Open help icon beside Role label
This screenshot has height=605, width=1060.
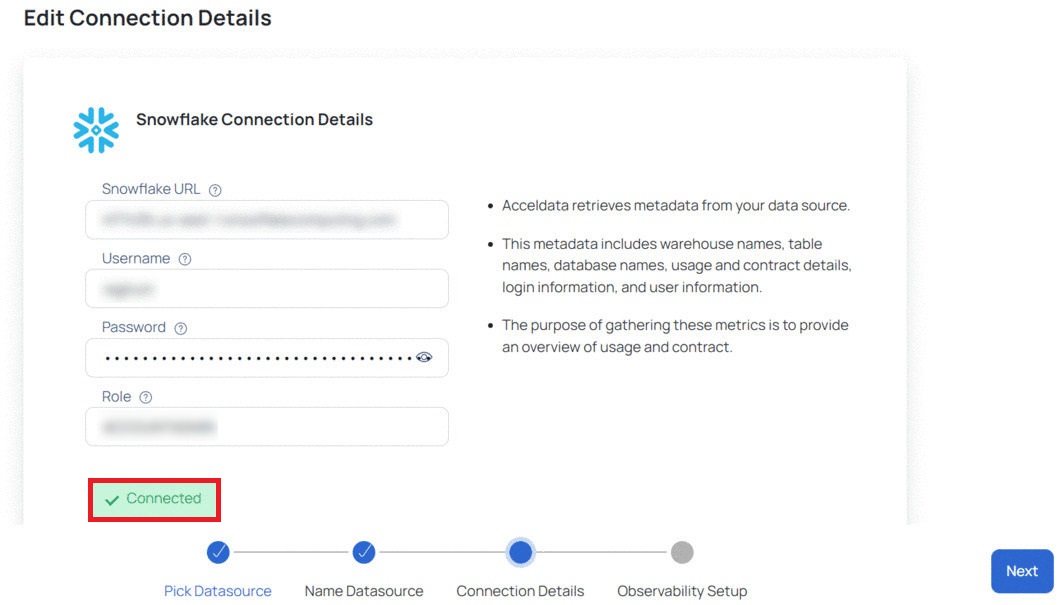[145, 397]
